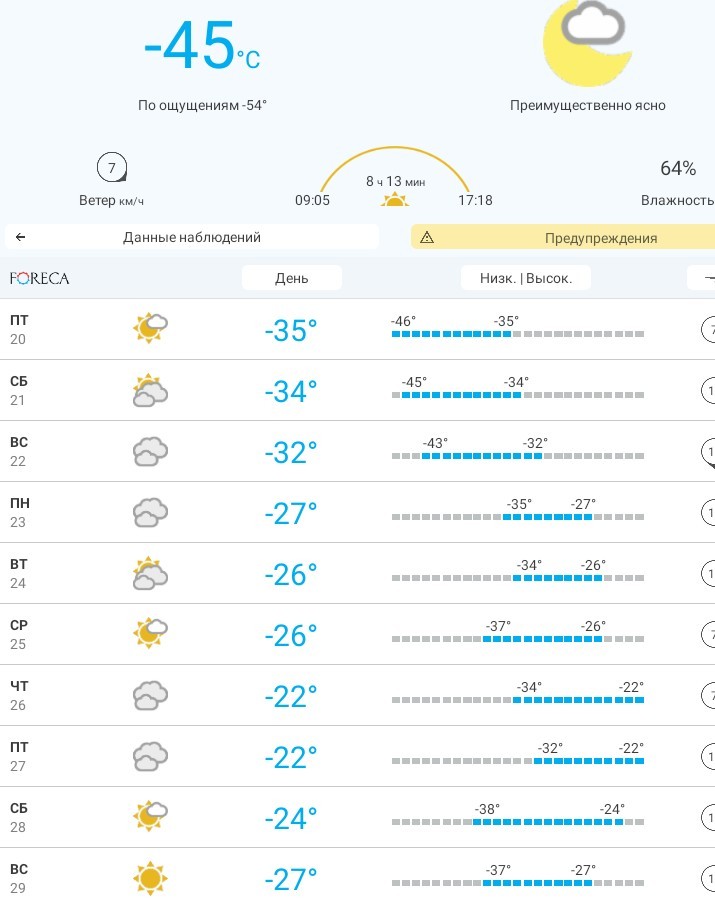Click the temperature range bar for ПТ 20
The width and height of the screenshot is (715, 913).
pos(518,334)
